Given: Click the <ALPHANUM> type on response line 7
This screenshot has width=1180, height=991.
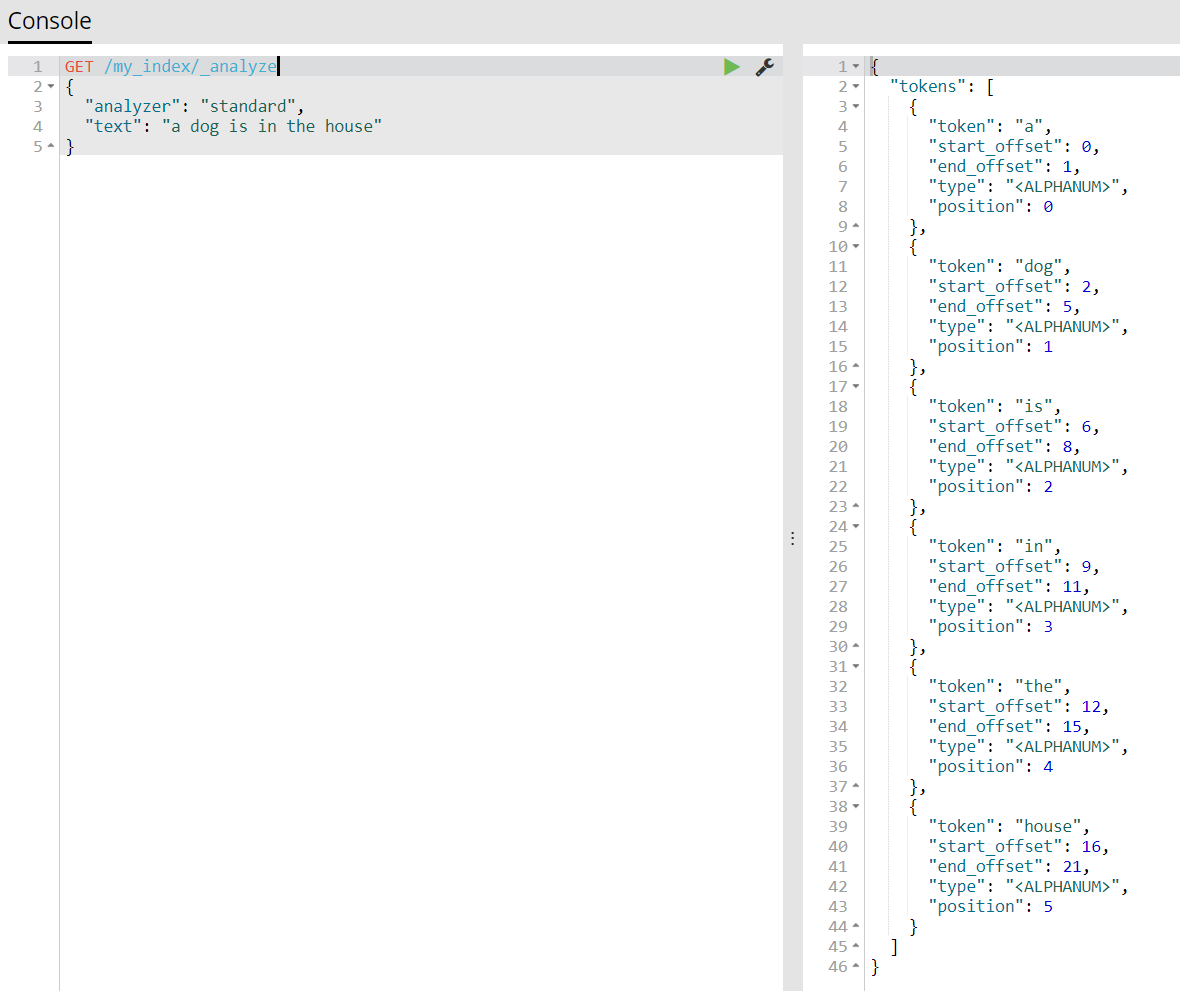Looking at the screenshot, I should pyautogui.click(x=1062, y=187).
